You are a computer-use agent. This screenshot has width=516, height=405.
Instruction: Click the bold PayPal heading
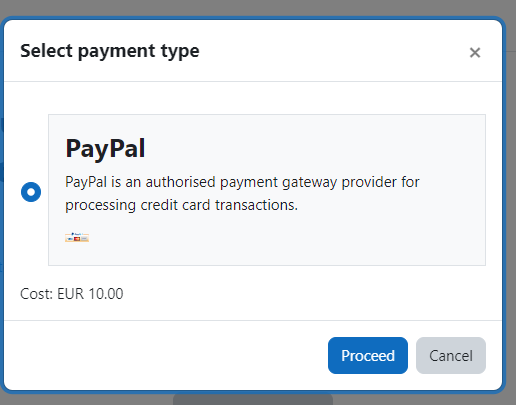(x=105, y=148)
